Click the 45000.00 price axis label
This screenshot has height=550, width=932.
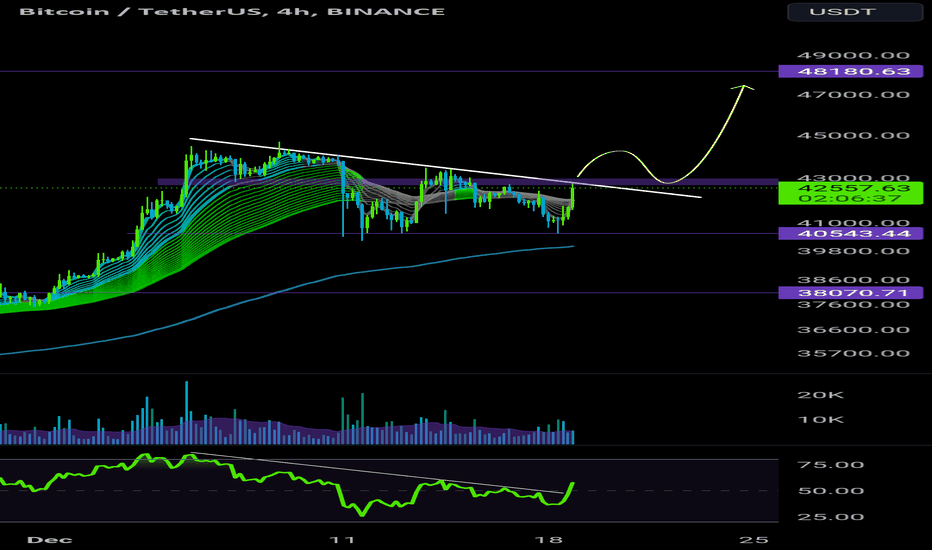(x=854, y=136)
